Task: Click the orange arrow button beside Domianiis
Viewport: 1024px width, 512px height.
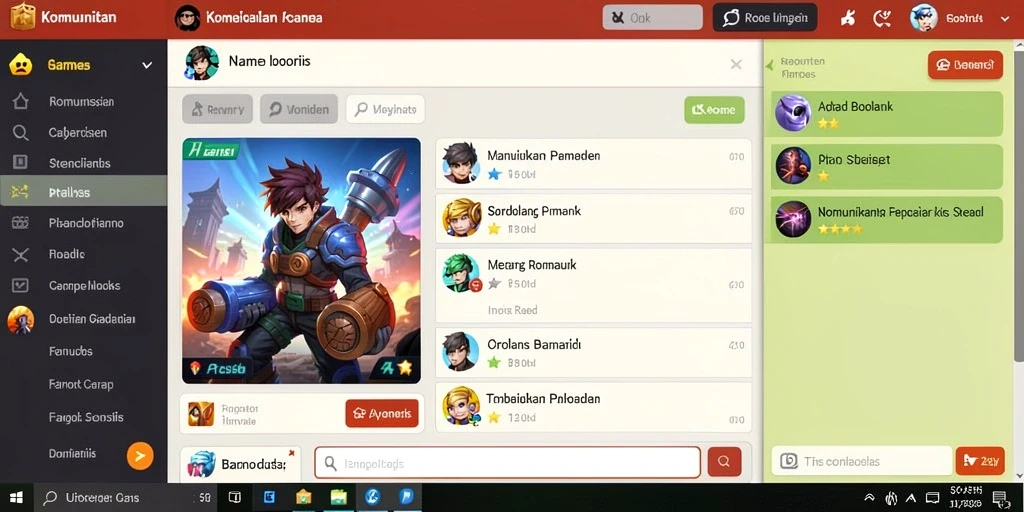Action: coord(140,456)
